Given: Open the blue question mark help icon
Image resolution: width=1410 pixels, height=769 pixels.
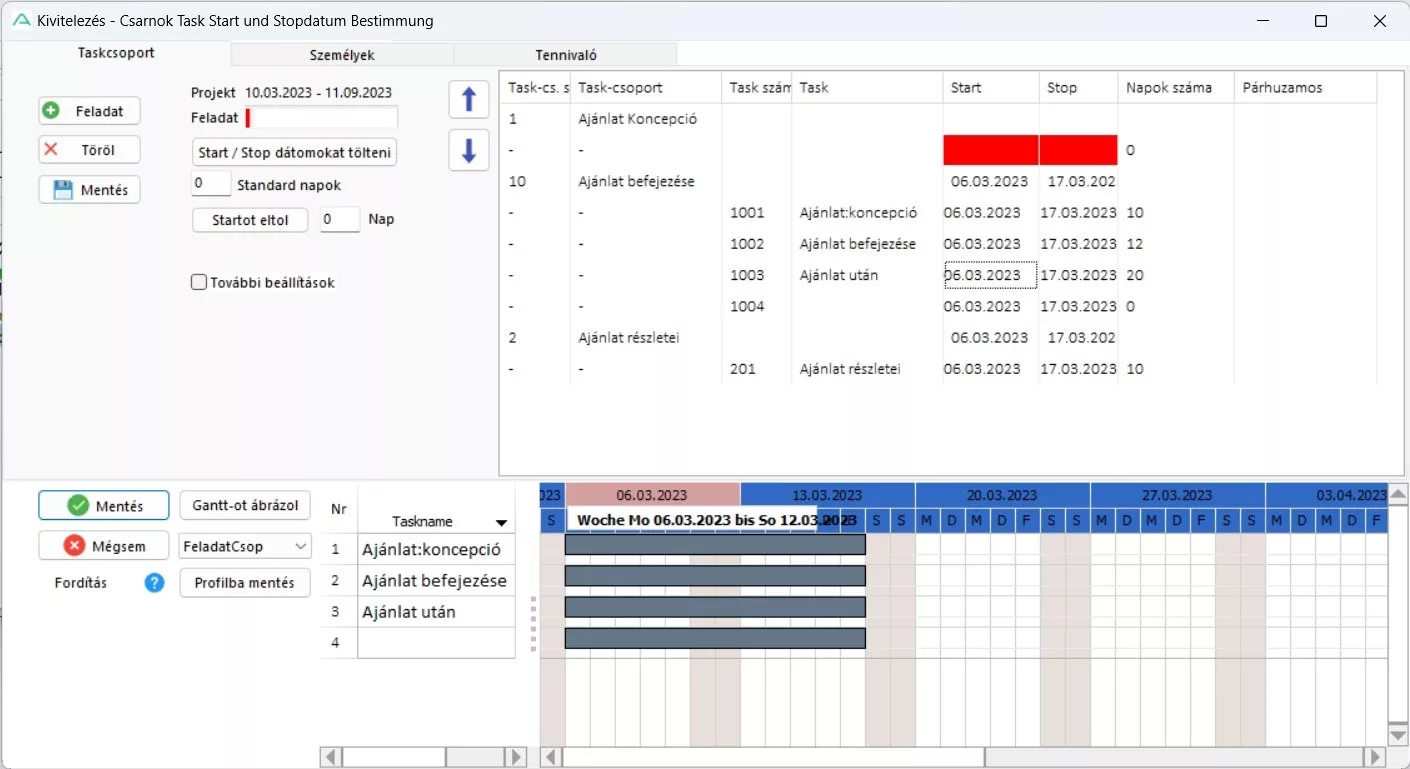Looking at the screenshot, I should 154,583.
